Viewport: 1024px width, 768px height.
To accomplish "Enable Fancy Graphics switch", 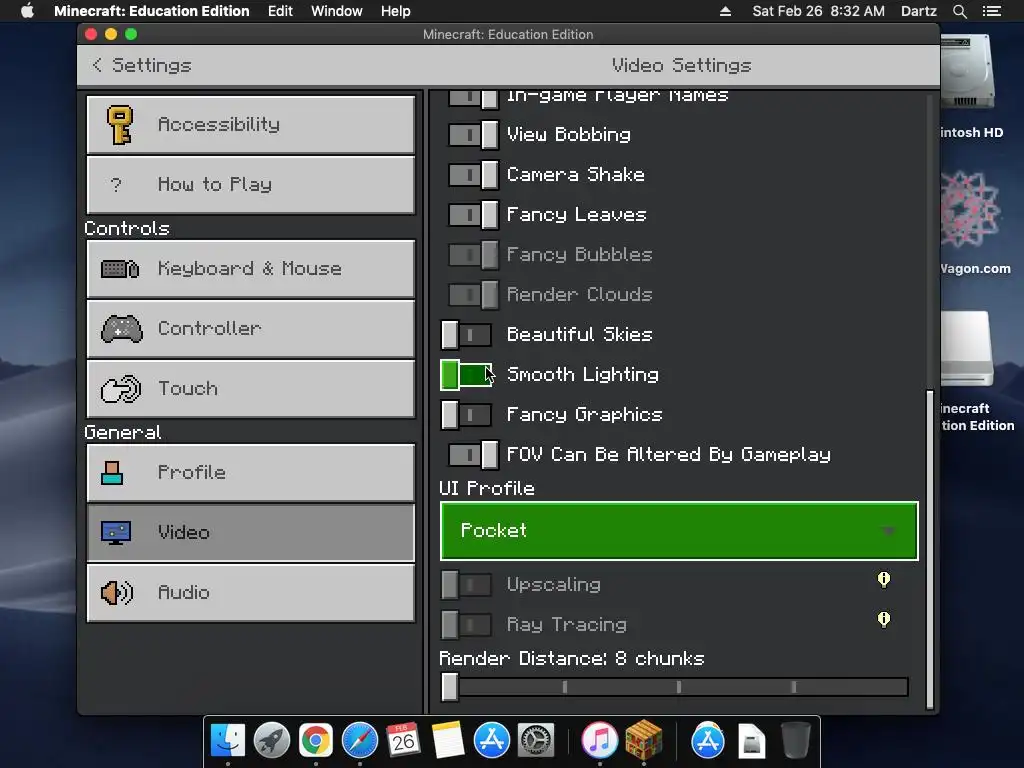I will 466,415.
